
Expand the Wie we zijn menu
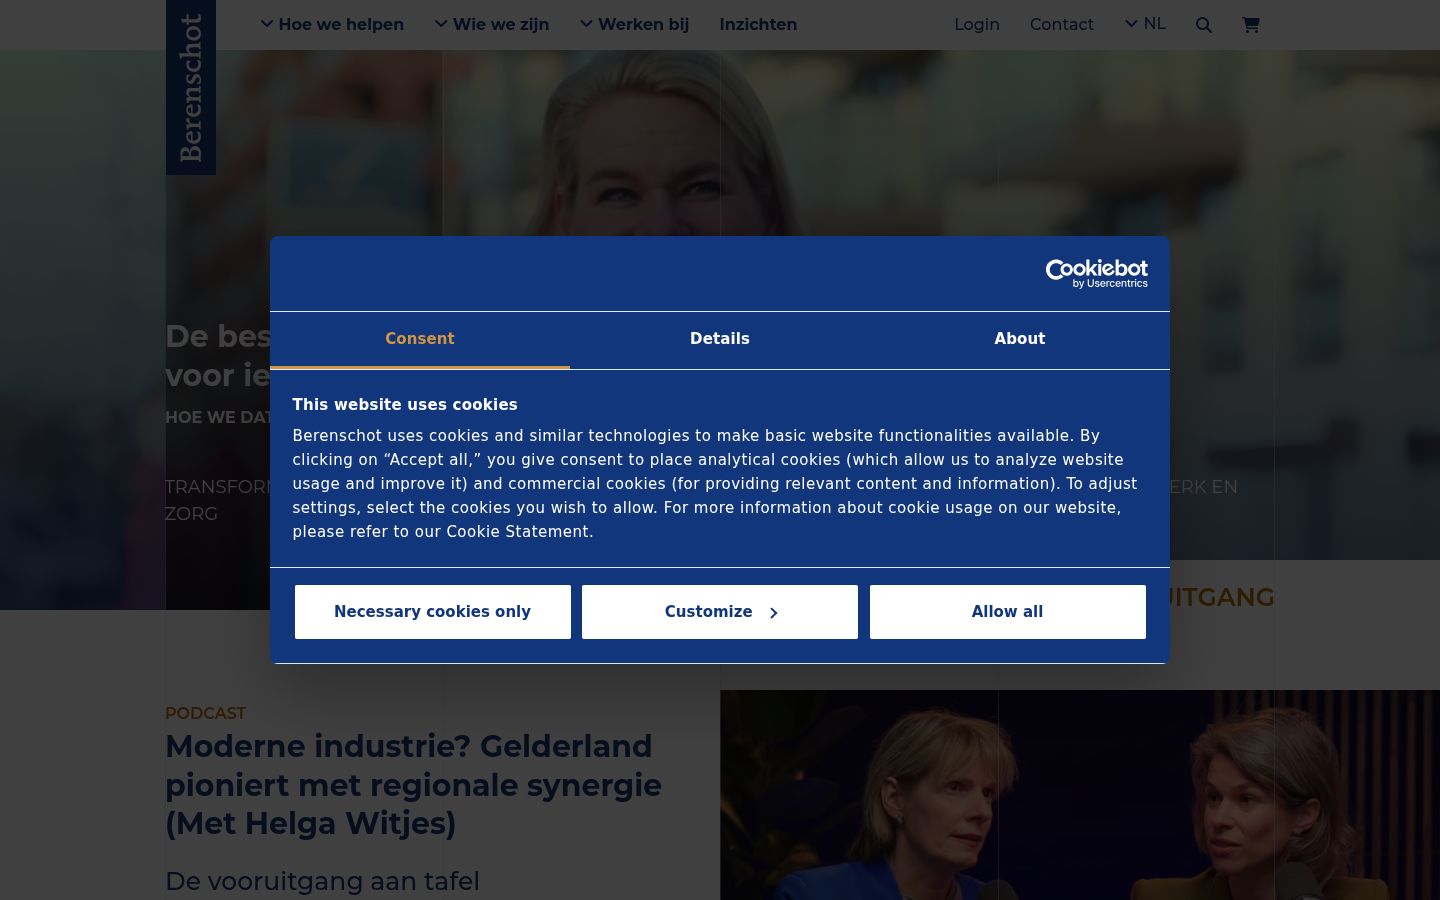492,24
